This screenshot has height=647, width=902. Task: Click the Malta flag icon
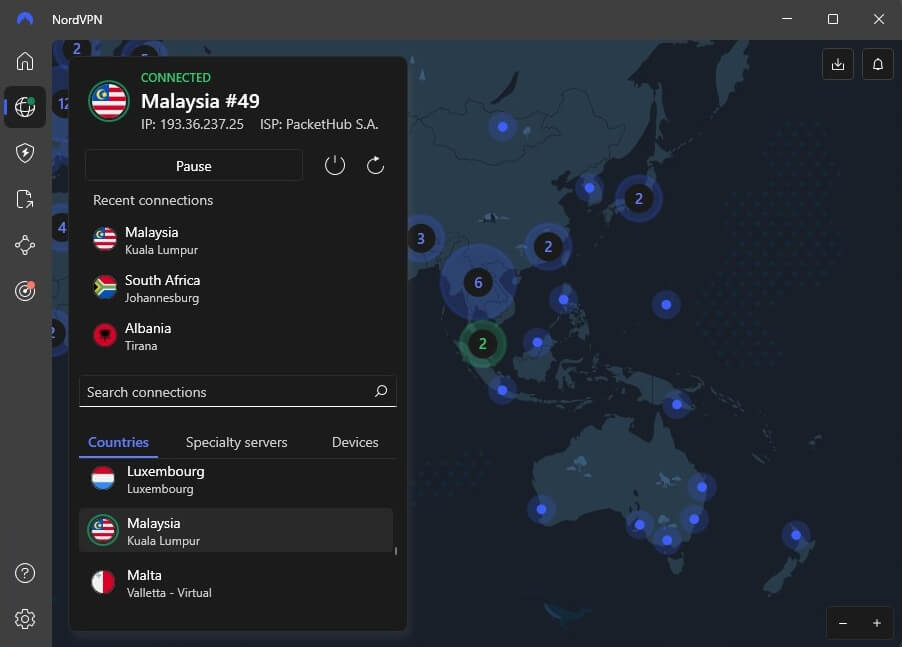coord(103,582)
